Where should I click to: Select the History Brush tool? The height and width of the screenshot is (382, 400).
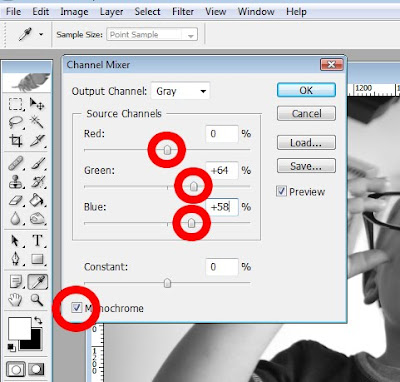(x=38, y=181)
